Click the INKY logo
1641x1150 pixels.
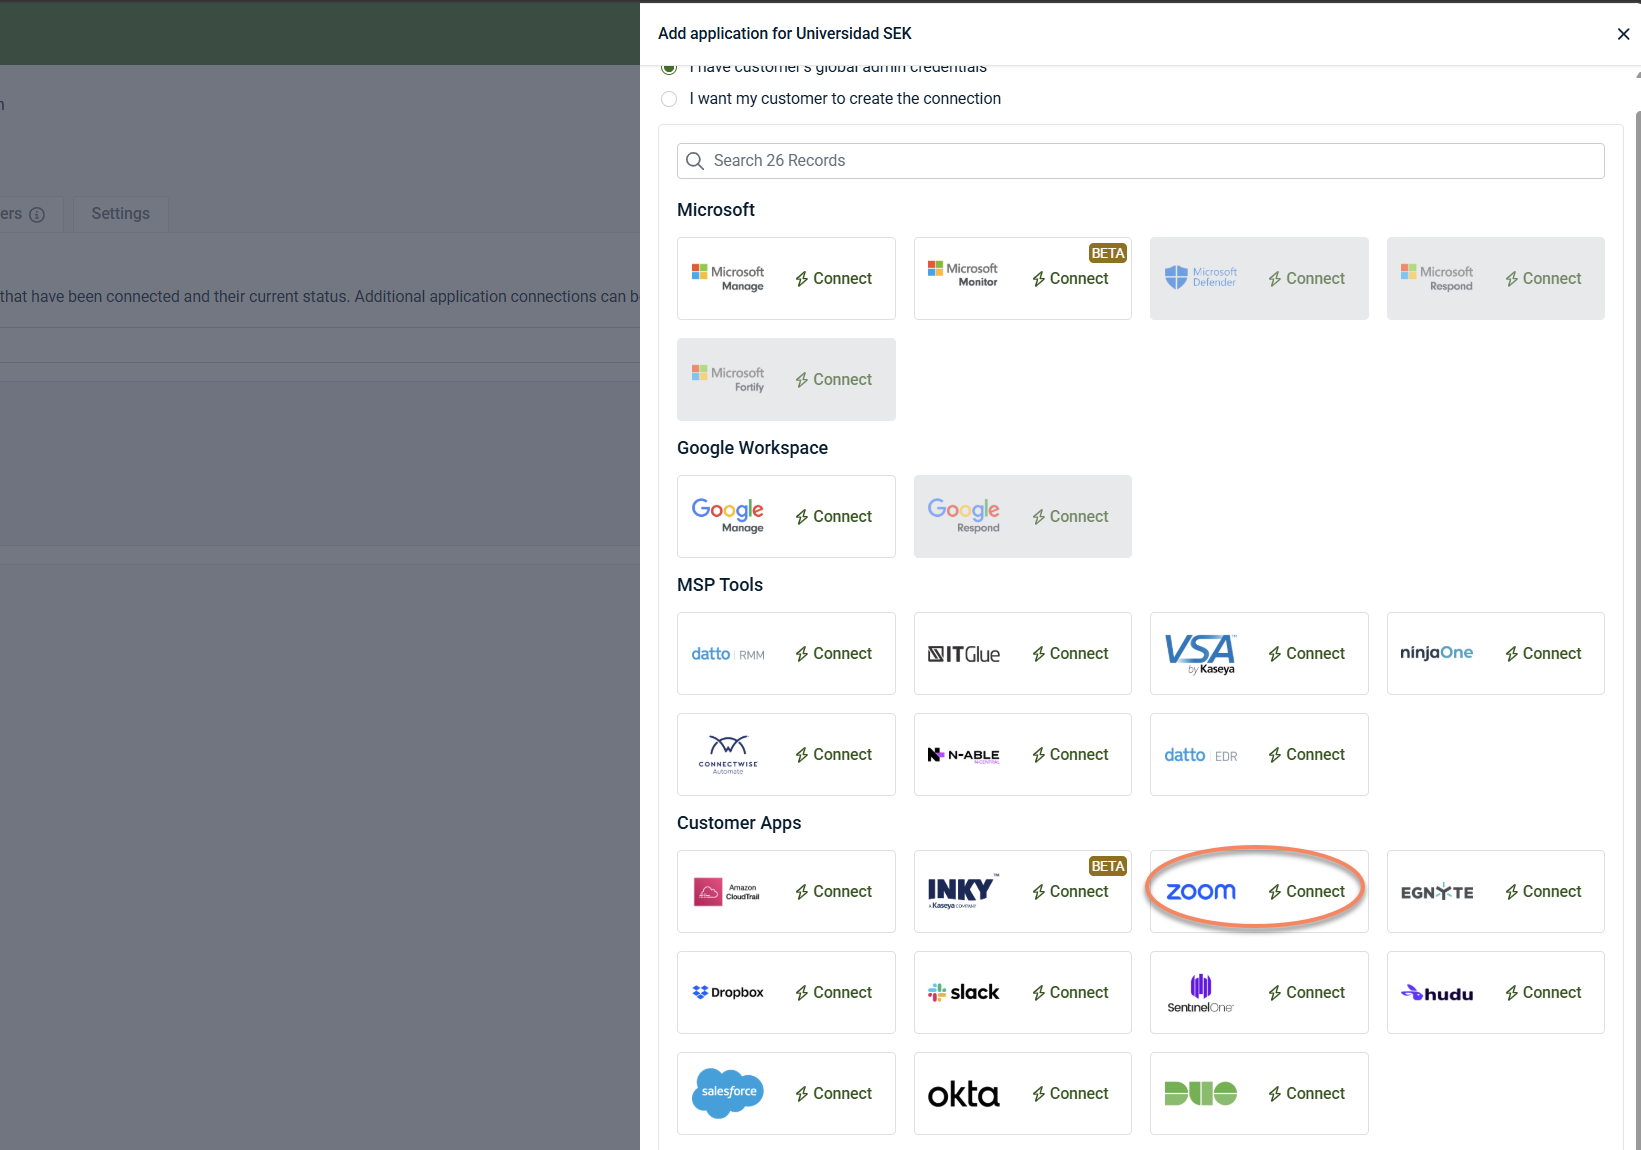(961, 892)
